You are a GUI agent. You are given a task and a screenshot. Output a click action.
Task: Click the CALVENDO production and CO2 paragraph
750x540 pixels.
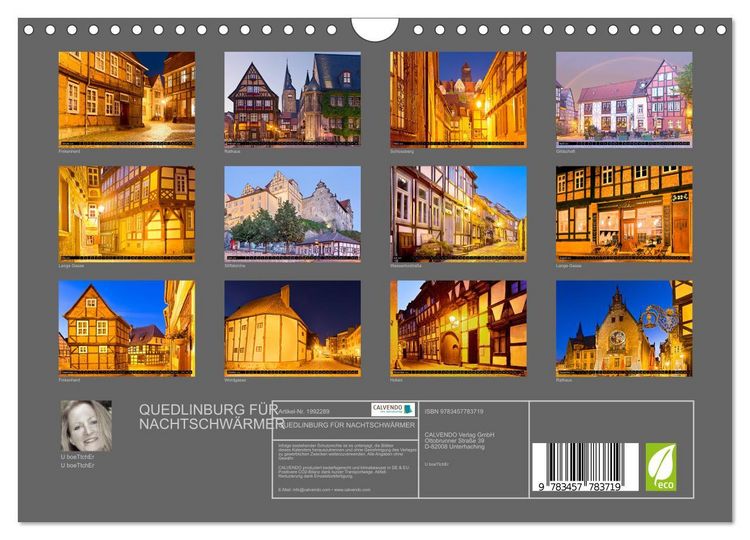pos(344,472)
